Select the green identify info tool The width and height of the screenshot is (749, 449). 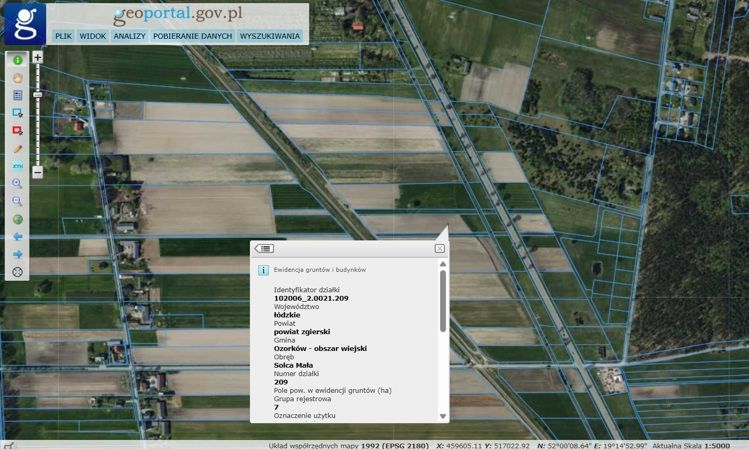[18, 60]
